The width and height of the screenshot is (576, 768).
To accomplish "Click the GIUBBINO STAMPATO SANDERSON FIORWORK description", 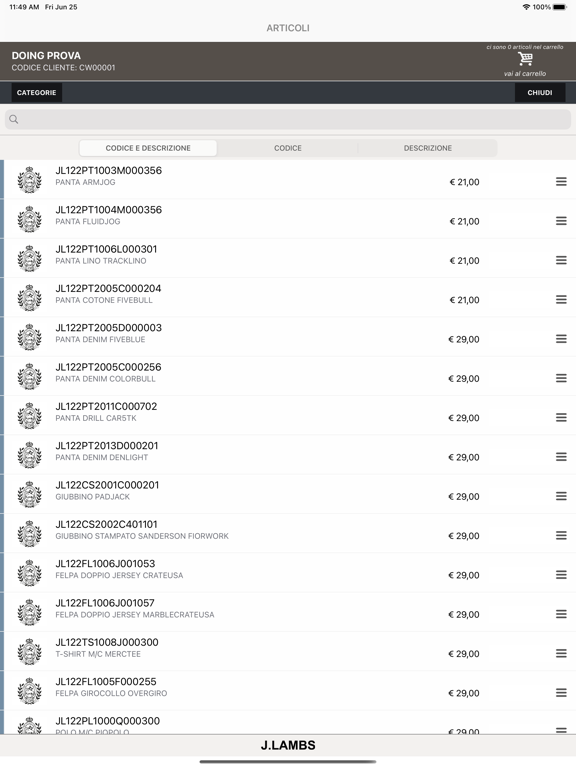I will (x=142, y=536).
